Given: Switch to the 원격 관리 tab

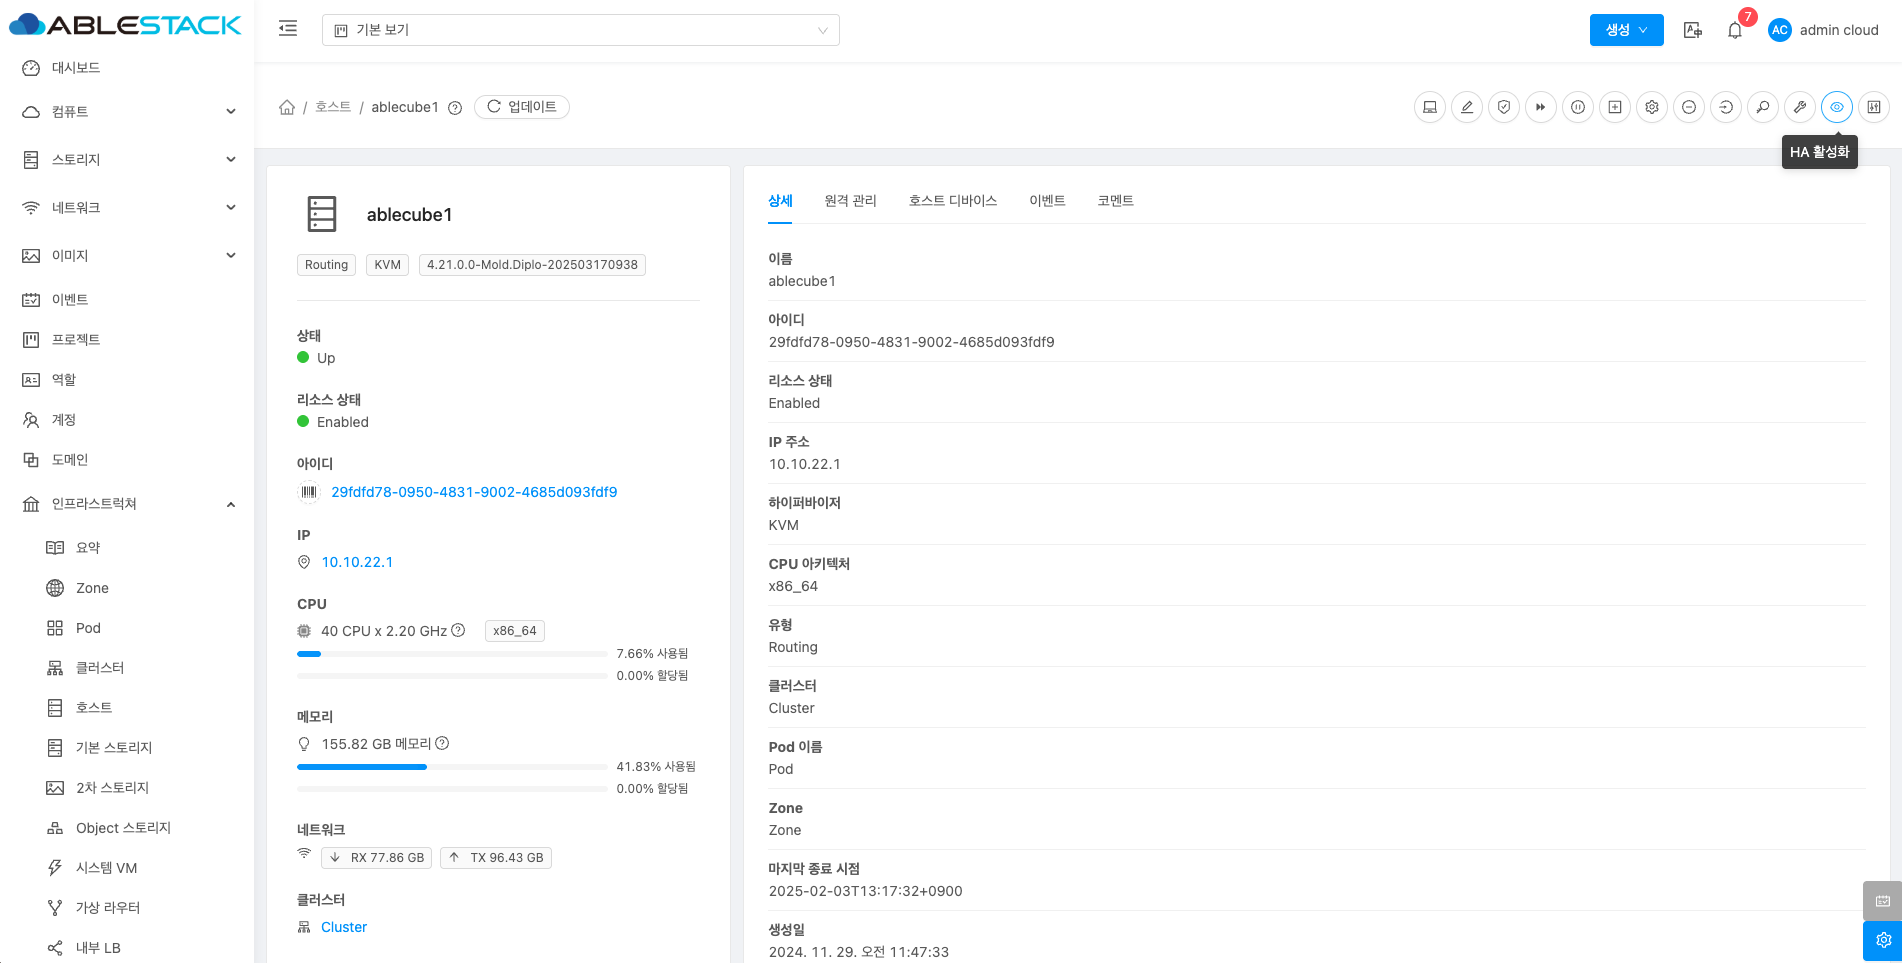Looking at the screenshot, I should [850, 201].
